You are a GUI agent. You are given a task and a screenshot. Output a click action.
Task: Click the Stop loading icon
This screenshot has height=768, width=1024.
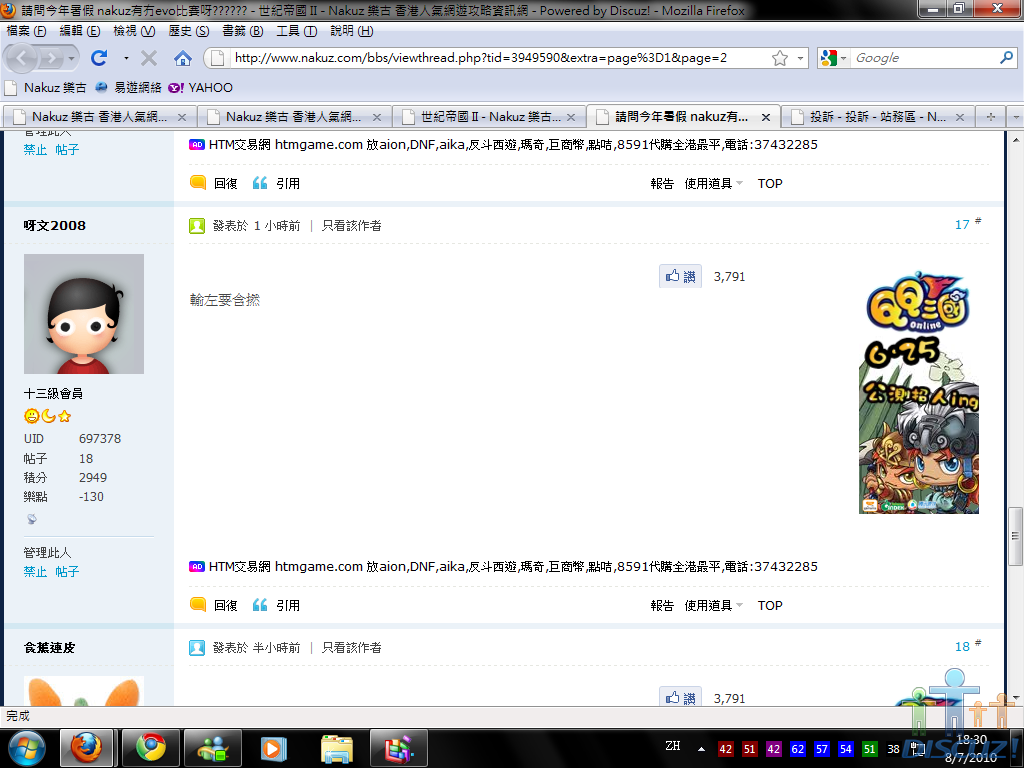pyautogui.click(x=148, y=58)
